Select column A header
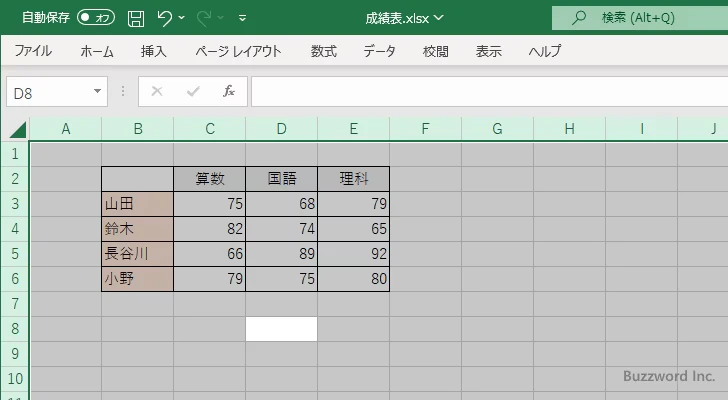This screenshot has height=400, width=728. pyautogui.click(x=66, y=129)
